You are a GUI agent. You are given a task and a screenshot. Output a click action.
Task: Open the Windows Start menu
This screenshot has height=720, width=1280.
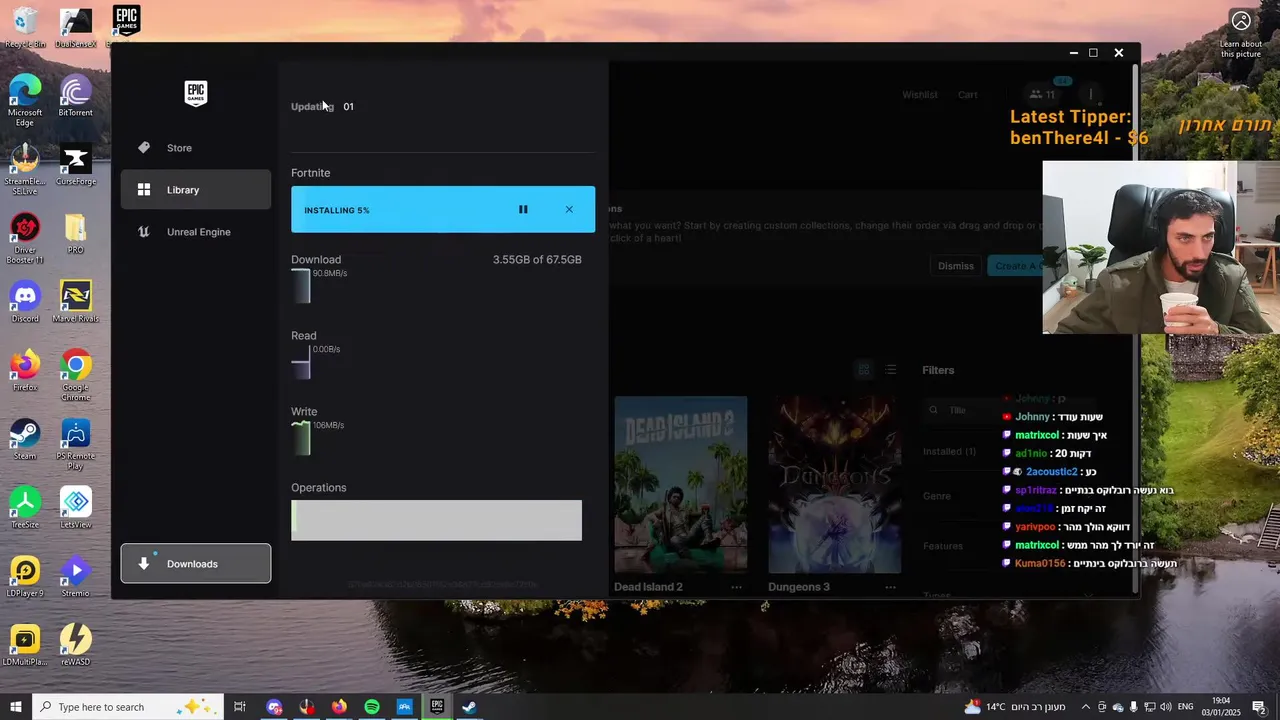pos(16,707)
